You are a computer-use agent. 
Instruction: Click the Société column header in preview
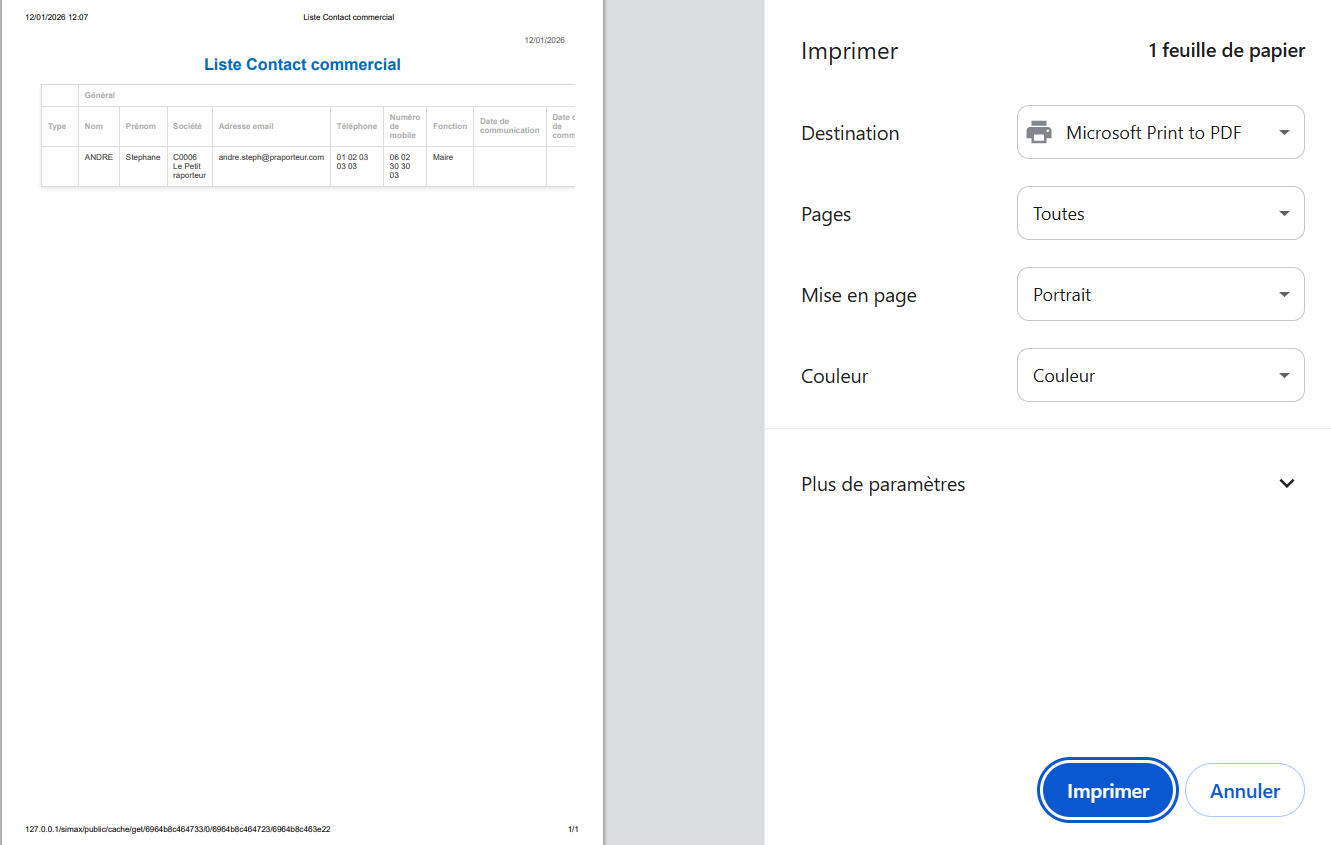pyautogui.click(x=187, y=127)
